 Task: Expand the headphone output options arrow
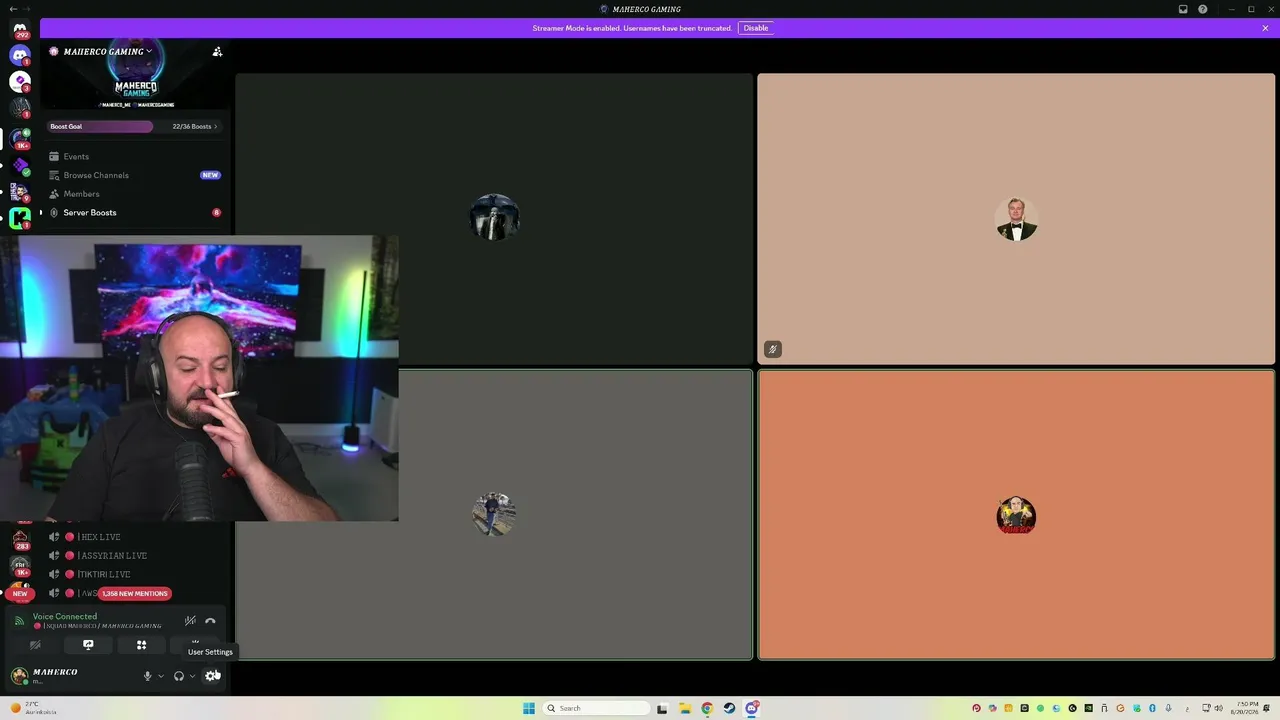[192, 676]
